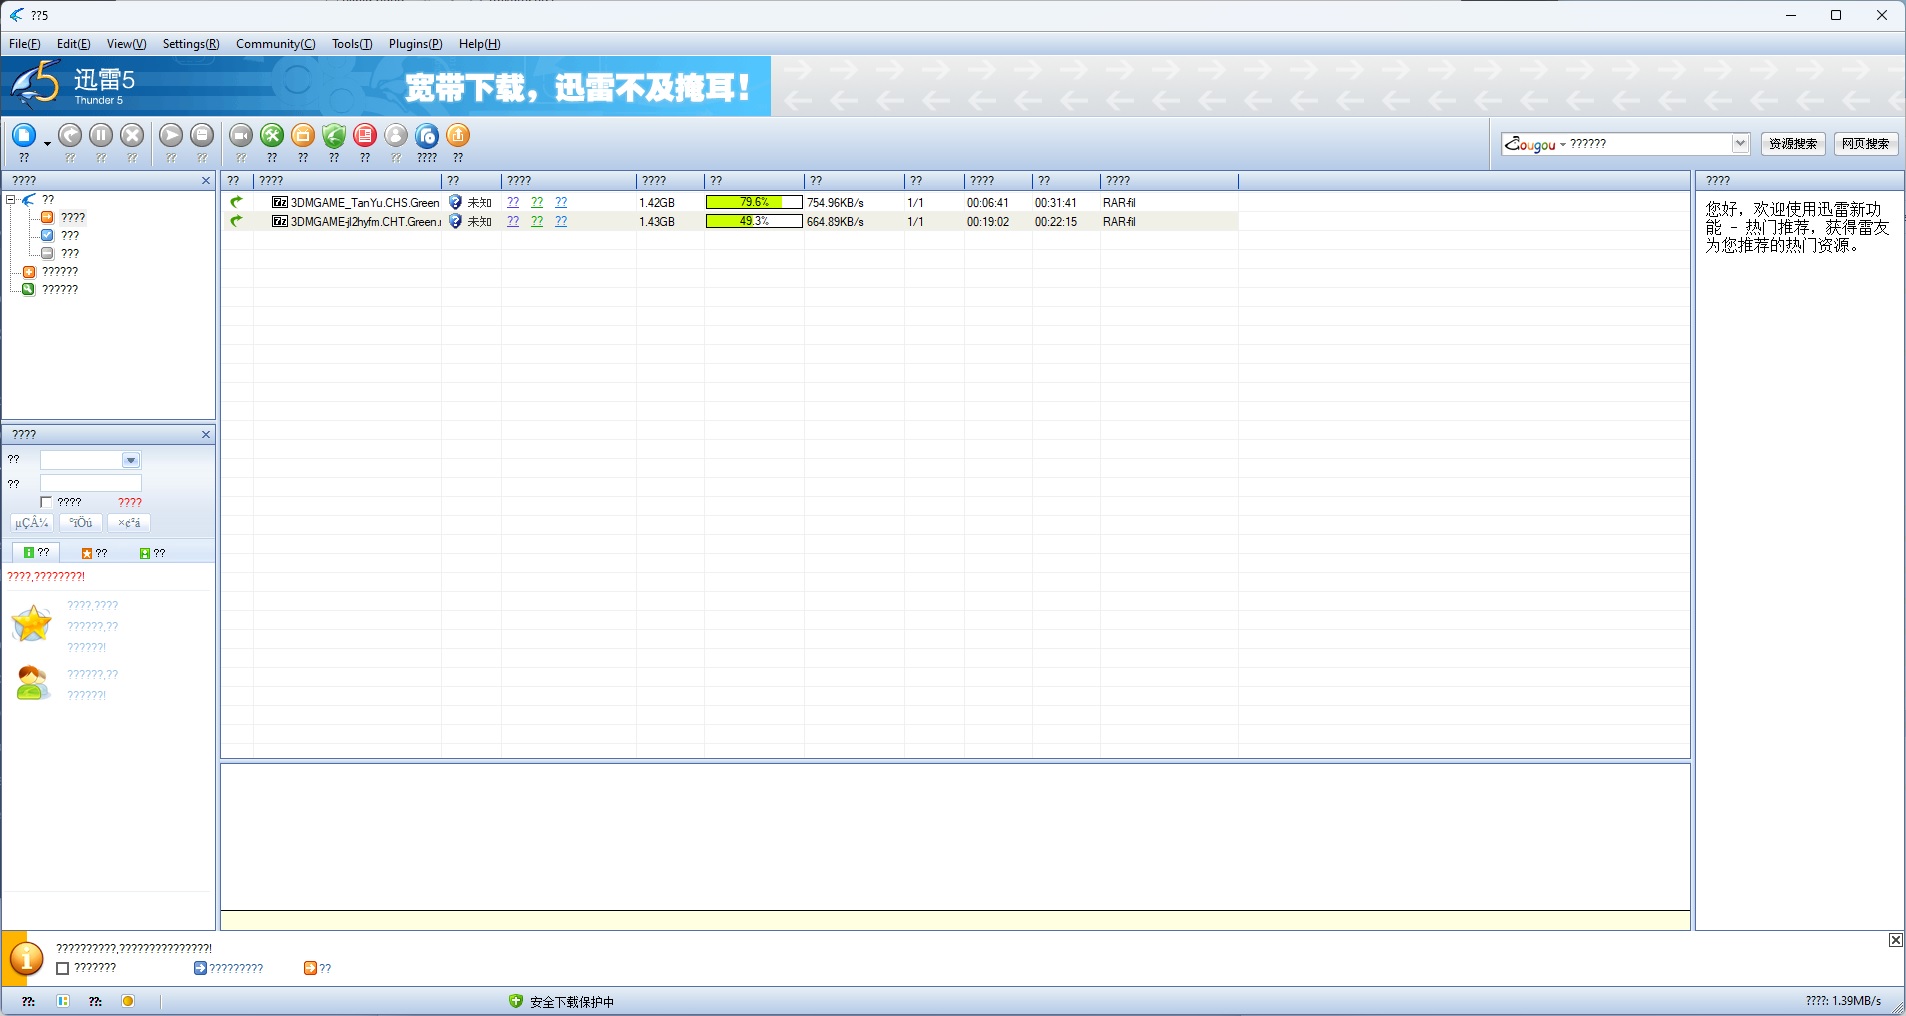
Task: Click the blue arrow link in the notification bar
Action: point(229,968)
